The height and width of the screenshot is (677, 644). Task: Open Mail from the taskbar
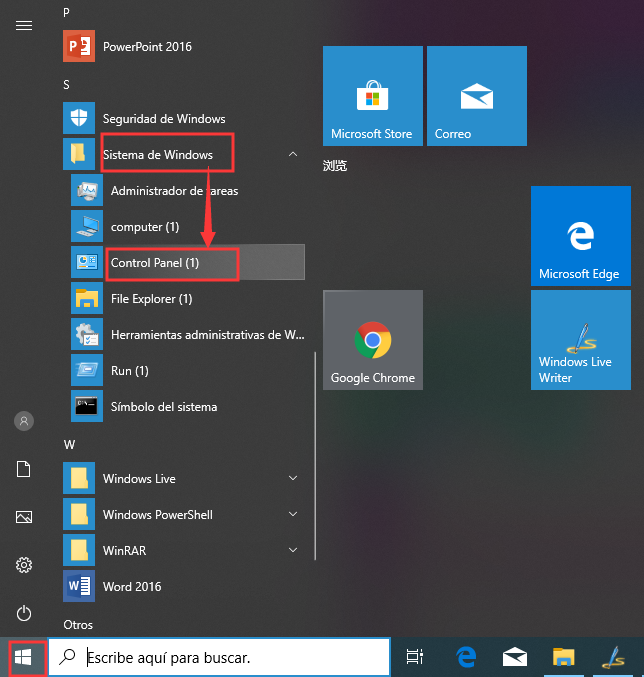point(515,657)
